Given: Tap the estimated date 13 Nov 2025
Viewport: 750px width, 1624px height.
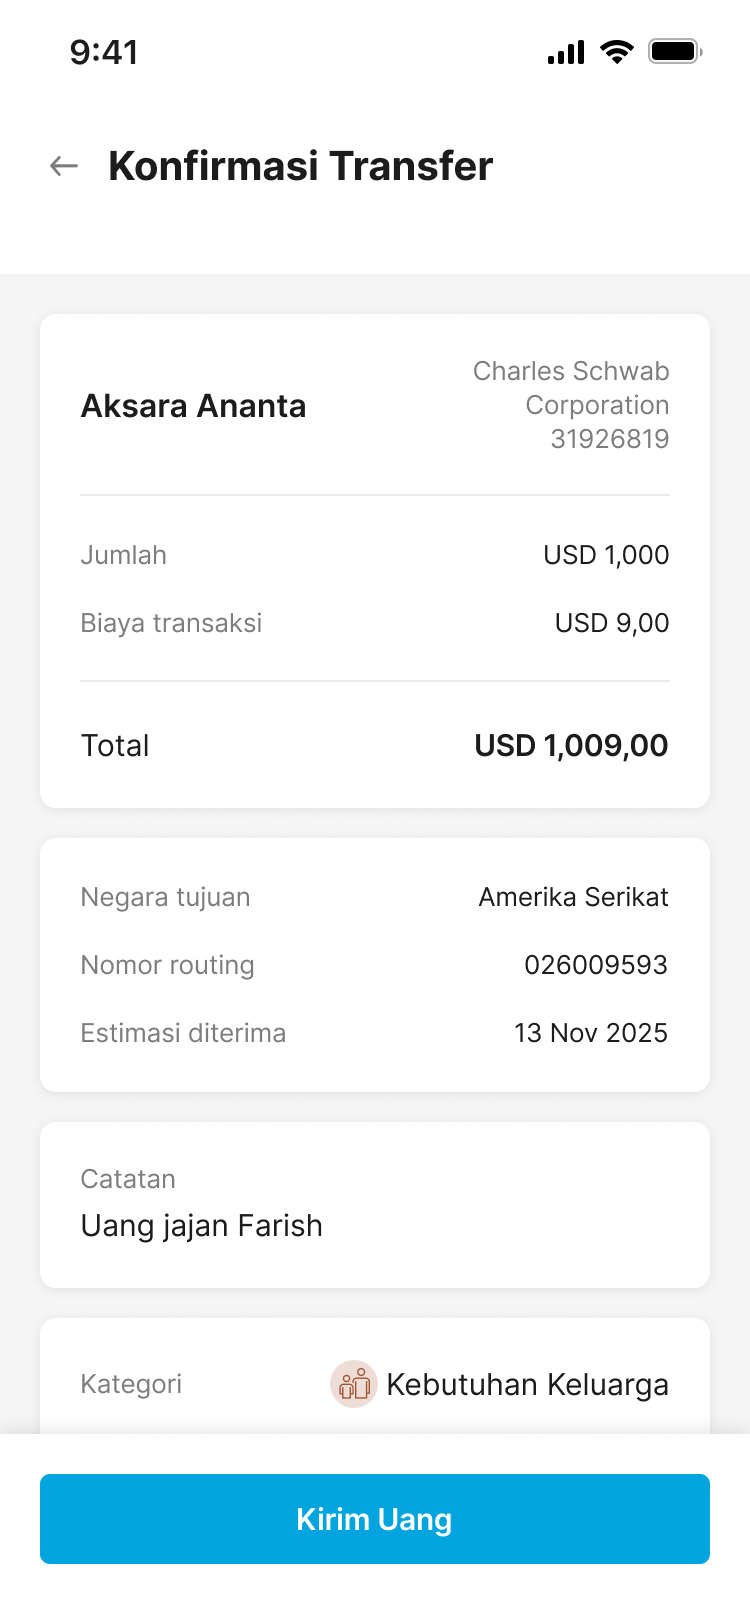Looking at the screenshot, I should click(591, 1033).
